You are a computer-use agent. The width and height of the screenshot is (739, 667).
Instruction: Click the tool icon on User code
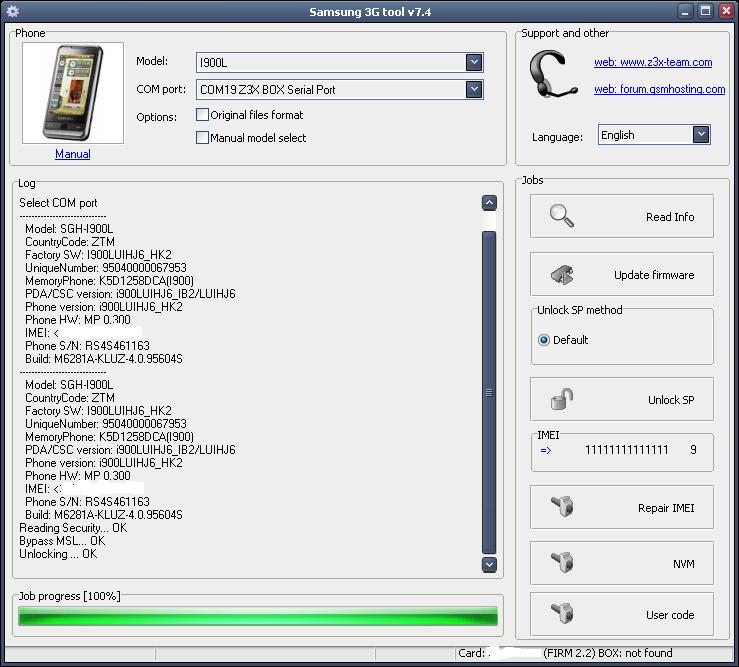click(562, 614)
